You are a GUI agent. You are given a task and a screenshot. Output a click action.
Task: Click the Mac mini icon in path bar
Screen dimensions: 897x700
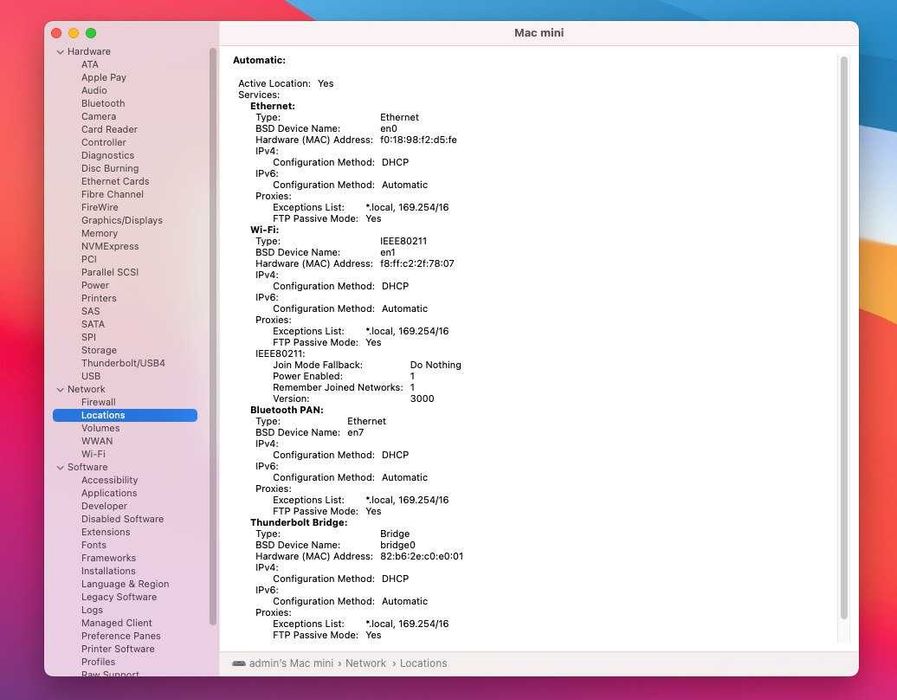(239, 663)
